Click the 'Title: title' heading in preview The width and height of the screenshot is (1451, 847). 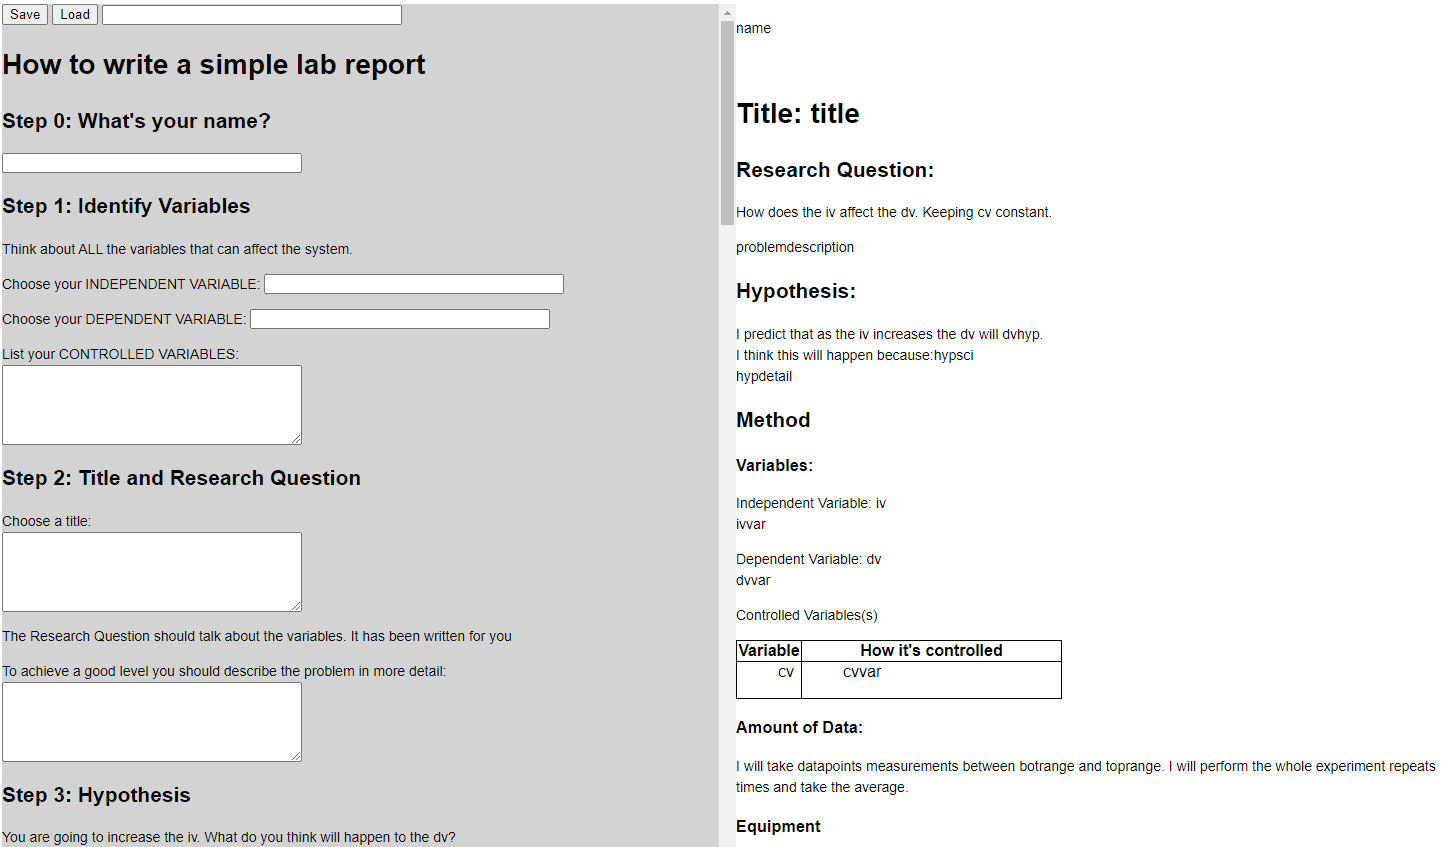[x=798, y=114]
